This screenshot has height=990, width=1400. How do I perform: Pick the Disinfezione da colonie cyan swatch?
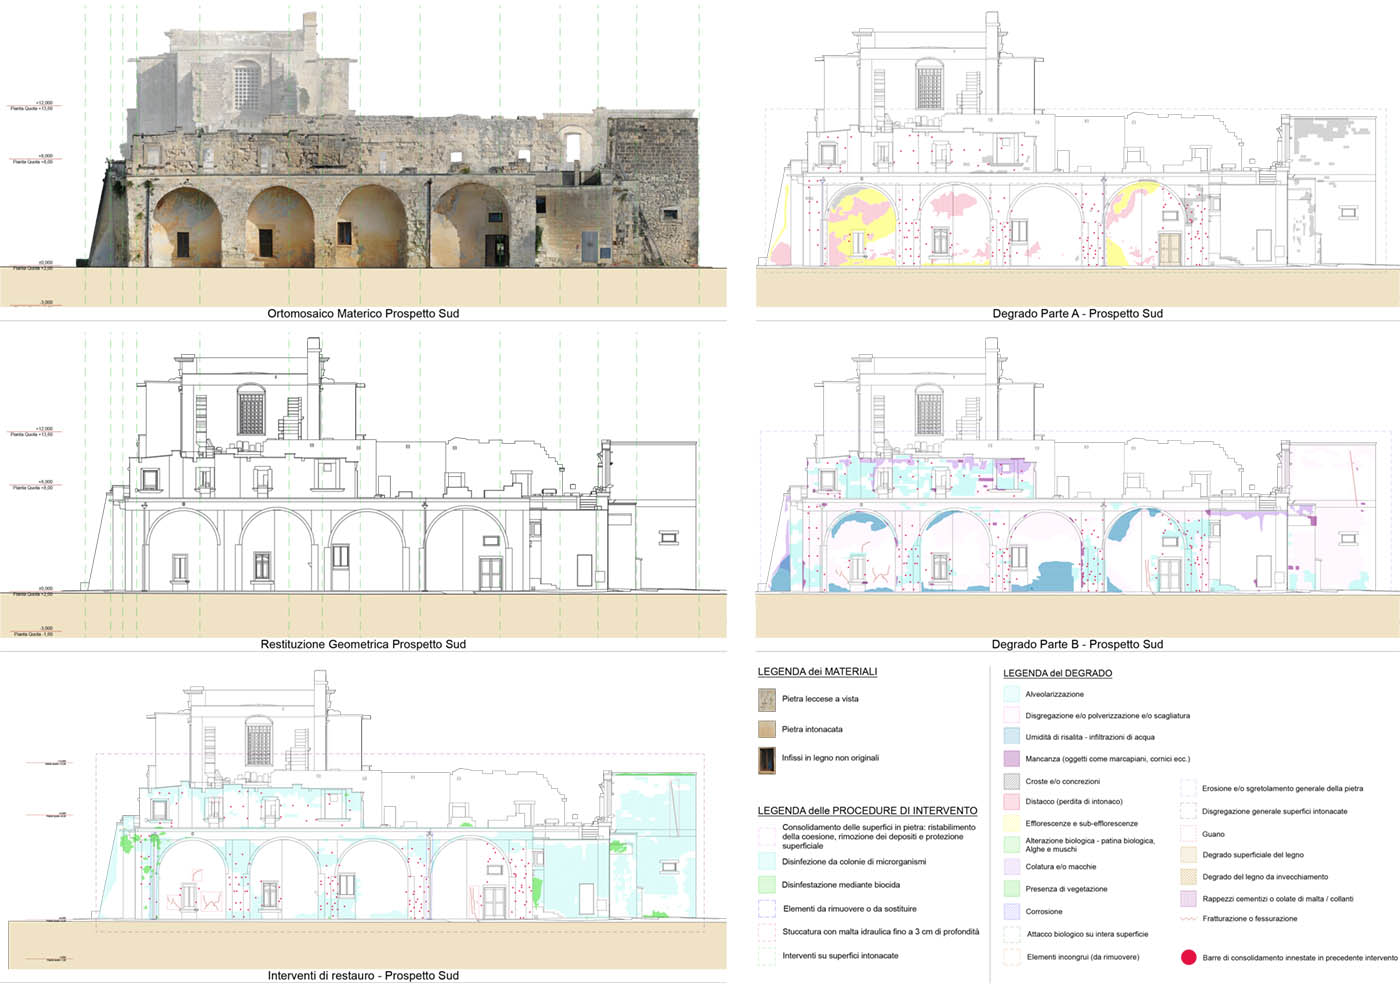(767, 861)
